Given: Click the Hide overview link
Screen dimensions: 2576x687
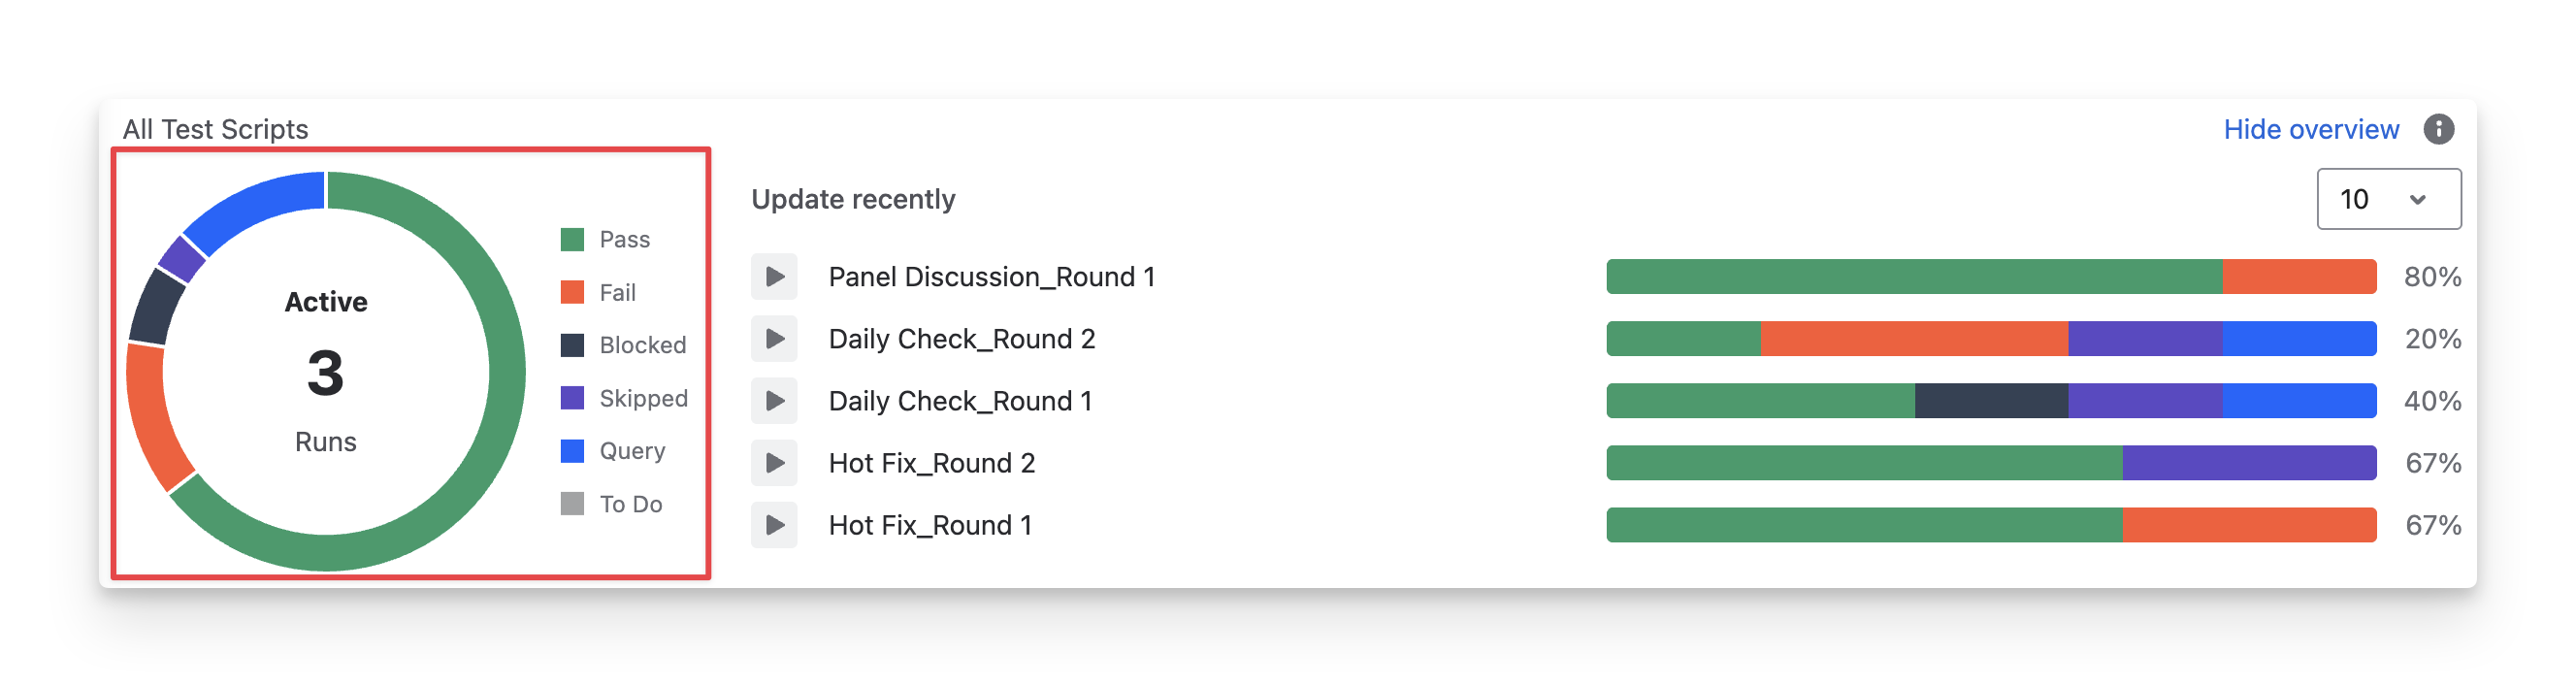Looking at the screenshot, I should 2310,129.
